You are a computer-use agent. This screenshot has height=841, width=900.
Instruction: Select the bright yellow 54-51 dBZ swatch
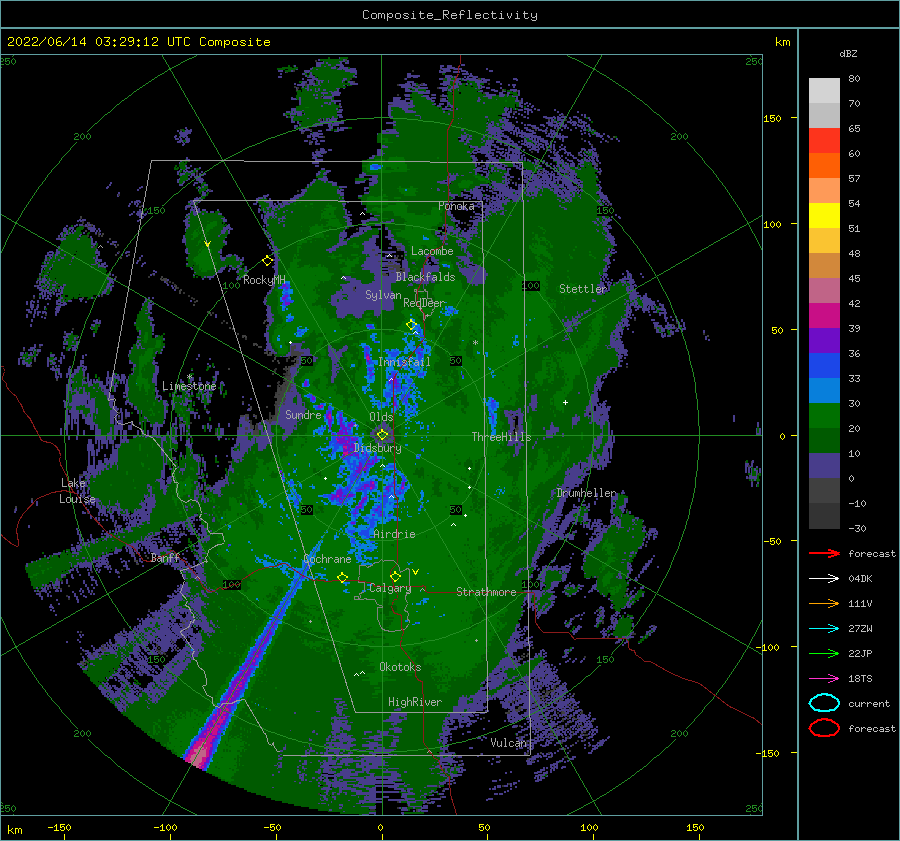click(x=824, y=216)
